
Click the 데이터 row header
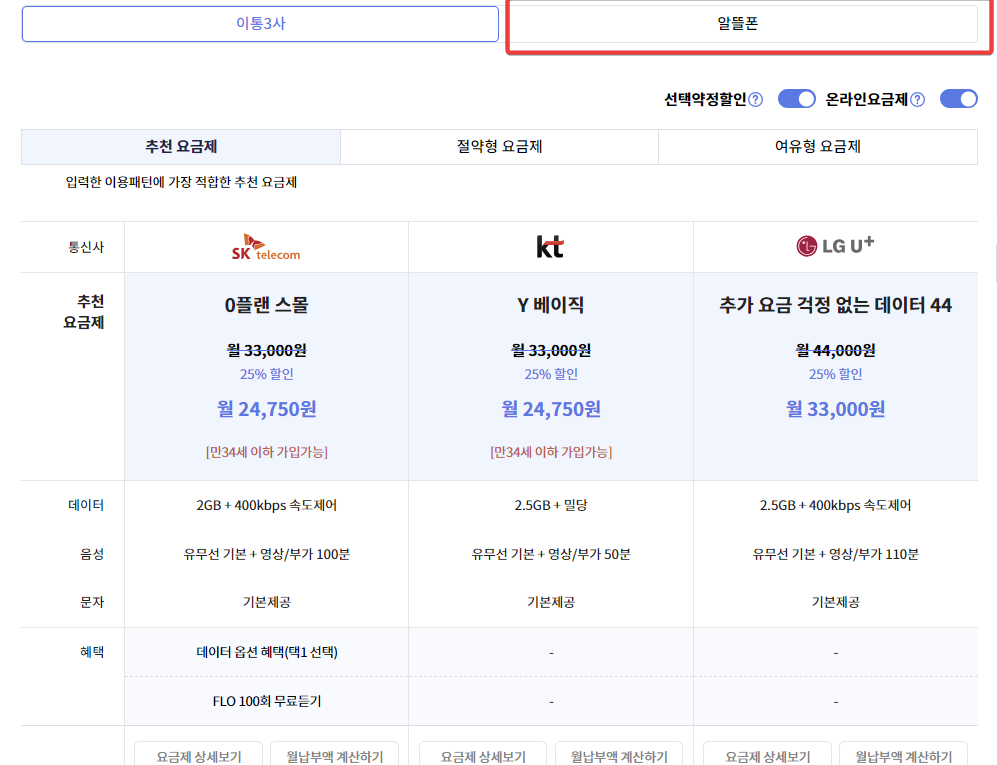pyautogui.click(x=86, y=506)
